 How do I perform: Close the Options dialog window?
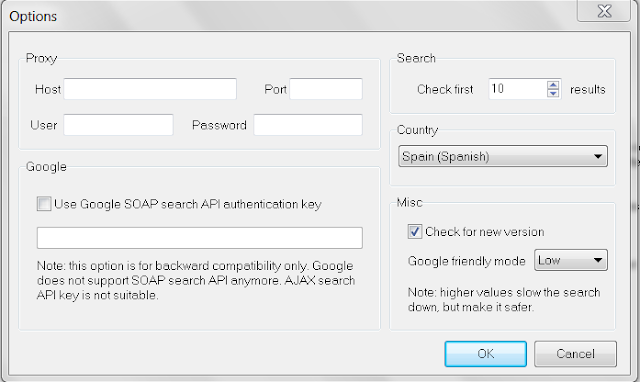click(604, 11)
